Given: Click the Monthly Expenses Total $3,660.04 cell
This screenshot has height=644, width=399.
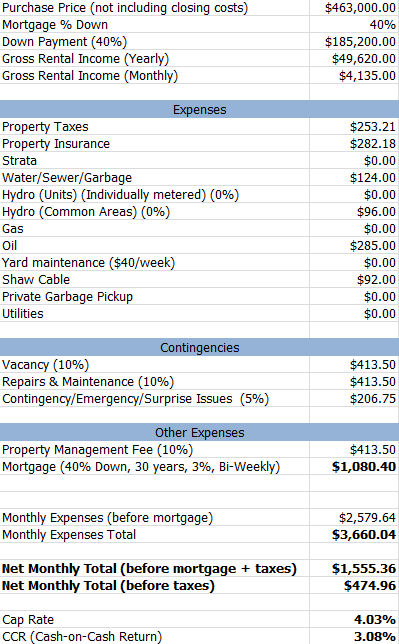Looking at the screenshot, I should 354,534.
